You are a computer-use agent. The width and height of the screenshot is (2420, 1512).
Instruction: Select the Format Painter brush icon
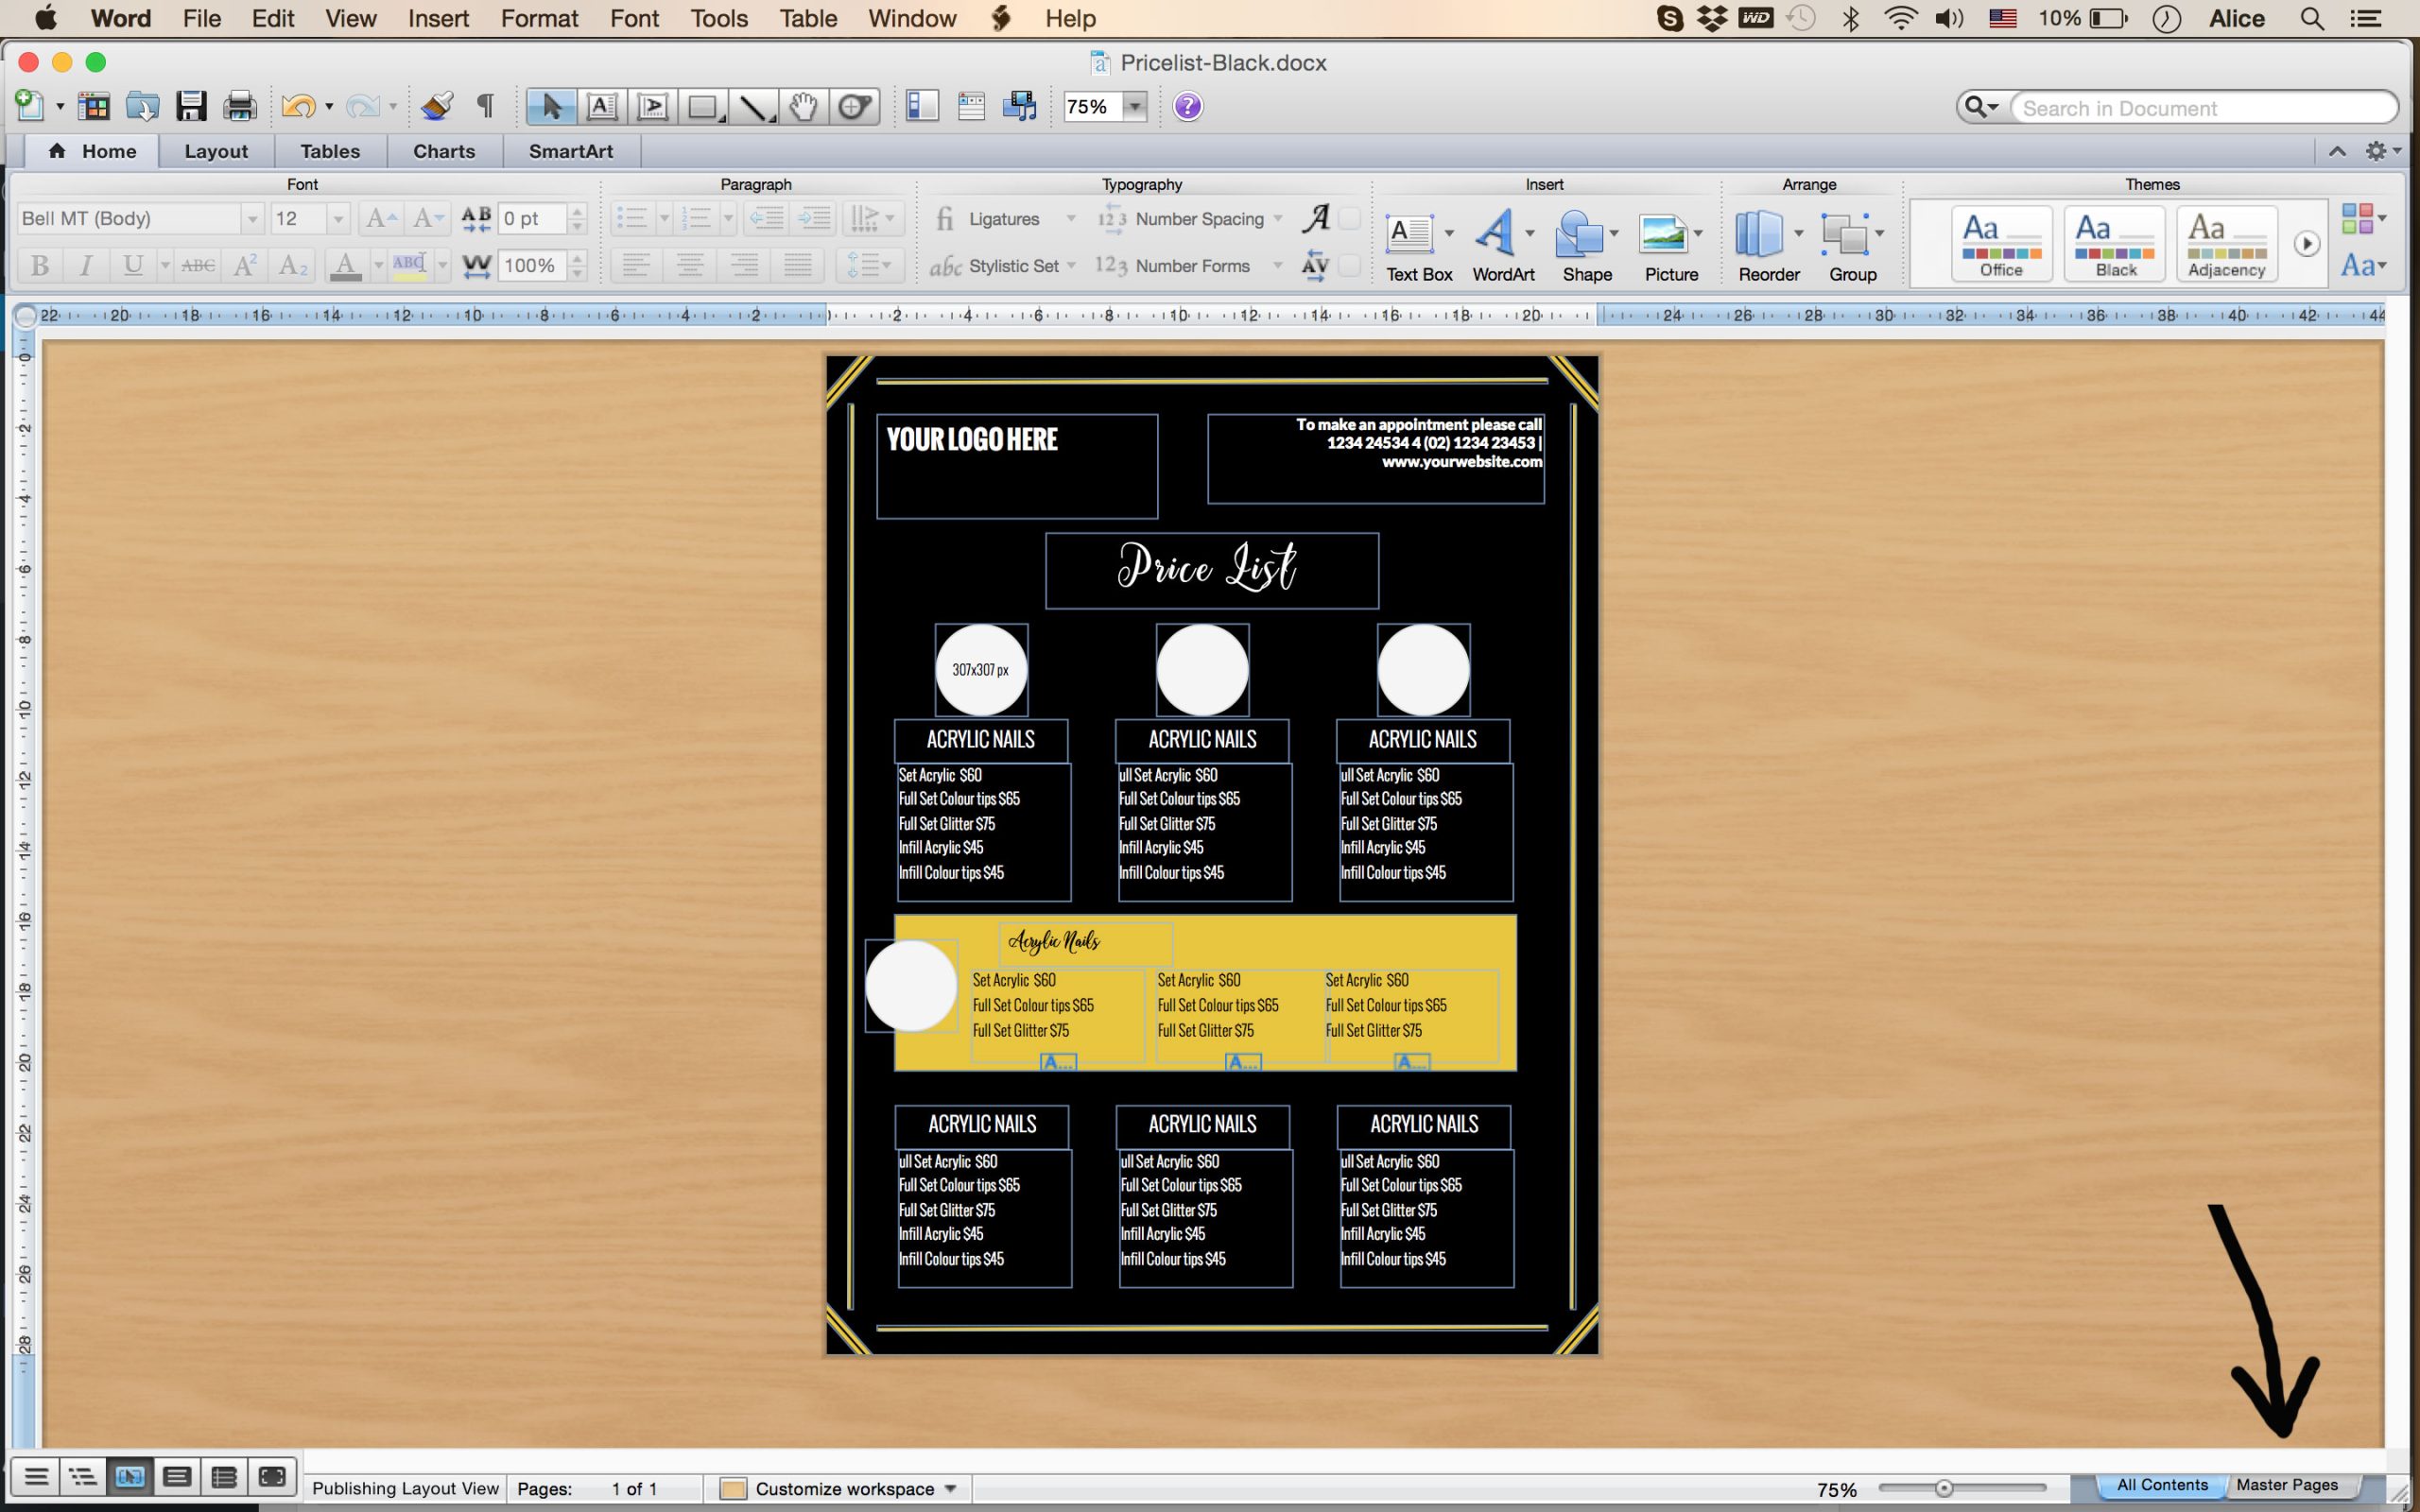(436, 106)
